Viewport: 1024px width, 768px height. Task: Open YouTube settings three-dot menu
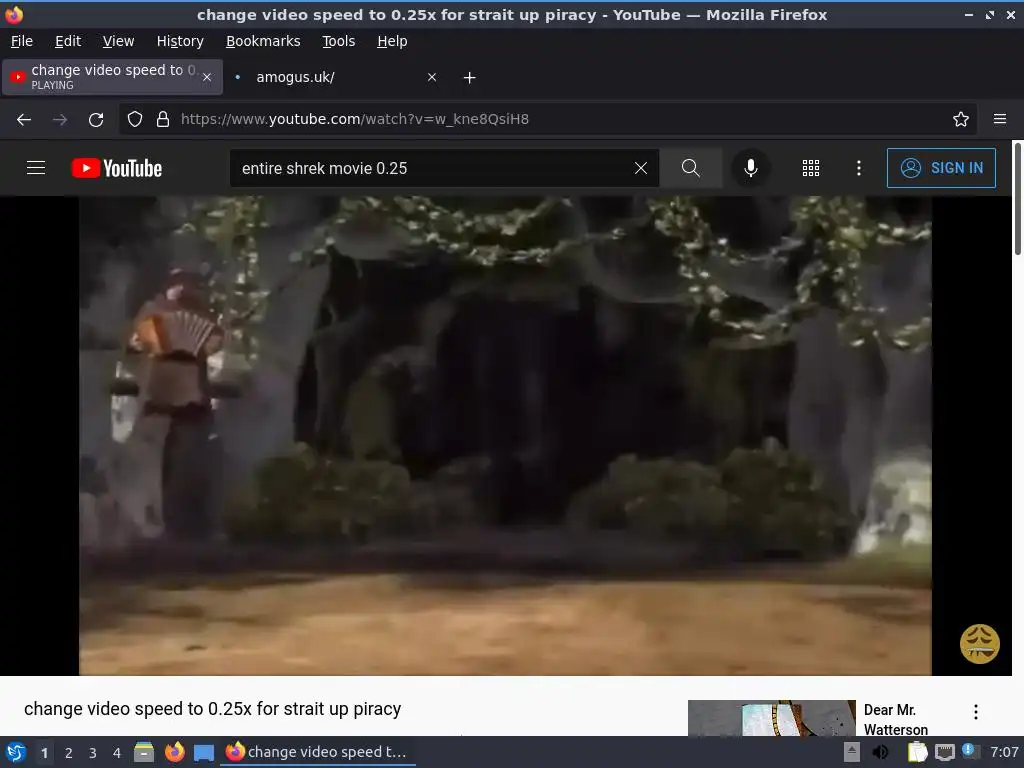(x=858, y=168)
